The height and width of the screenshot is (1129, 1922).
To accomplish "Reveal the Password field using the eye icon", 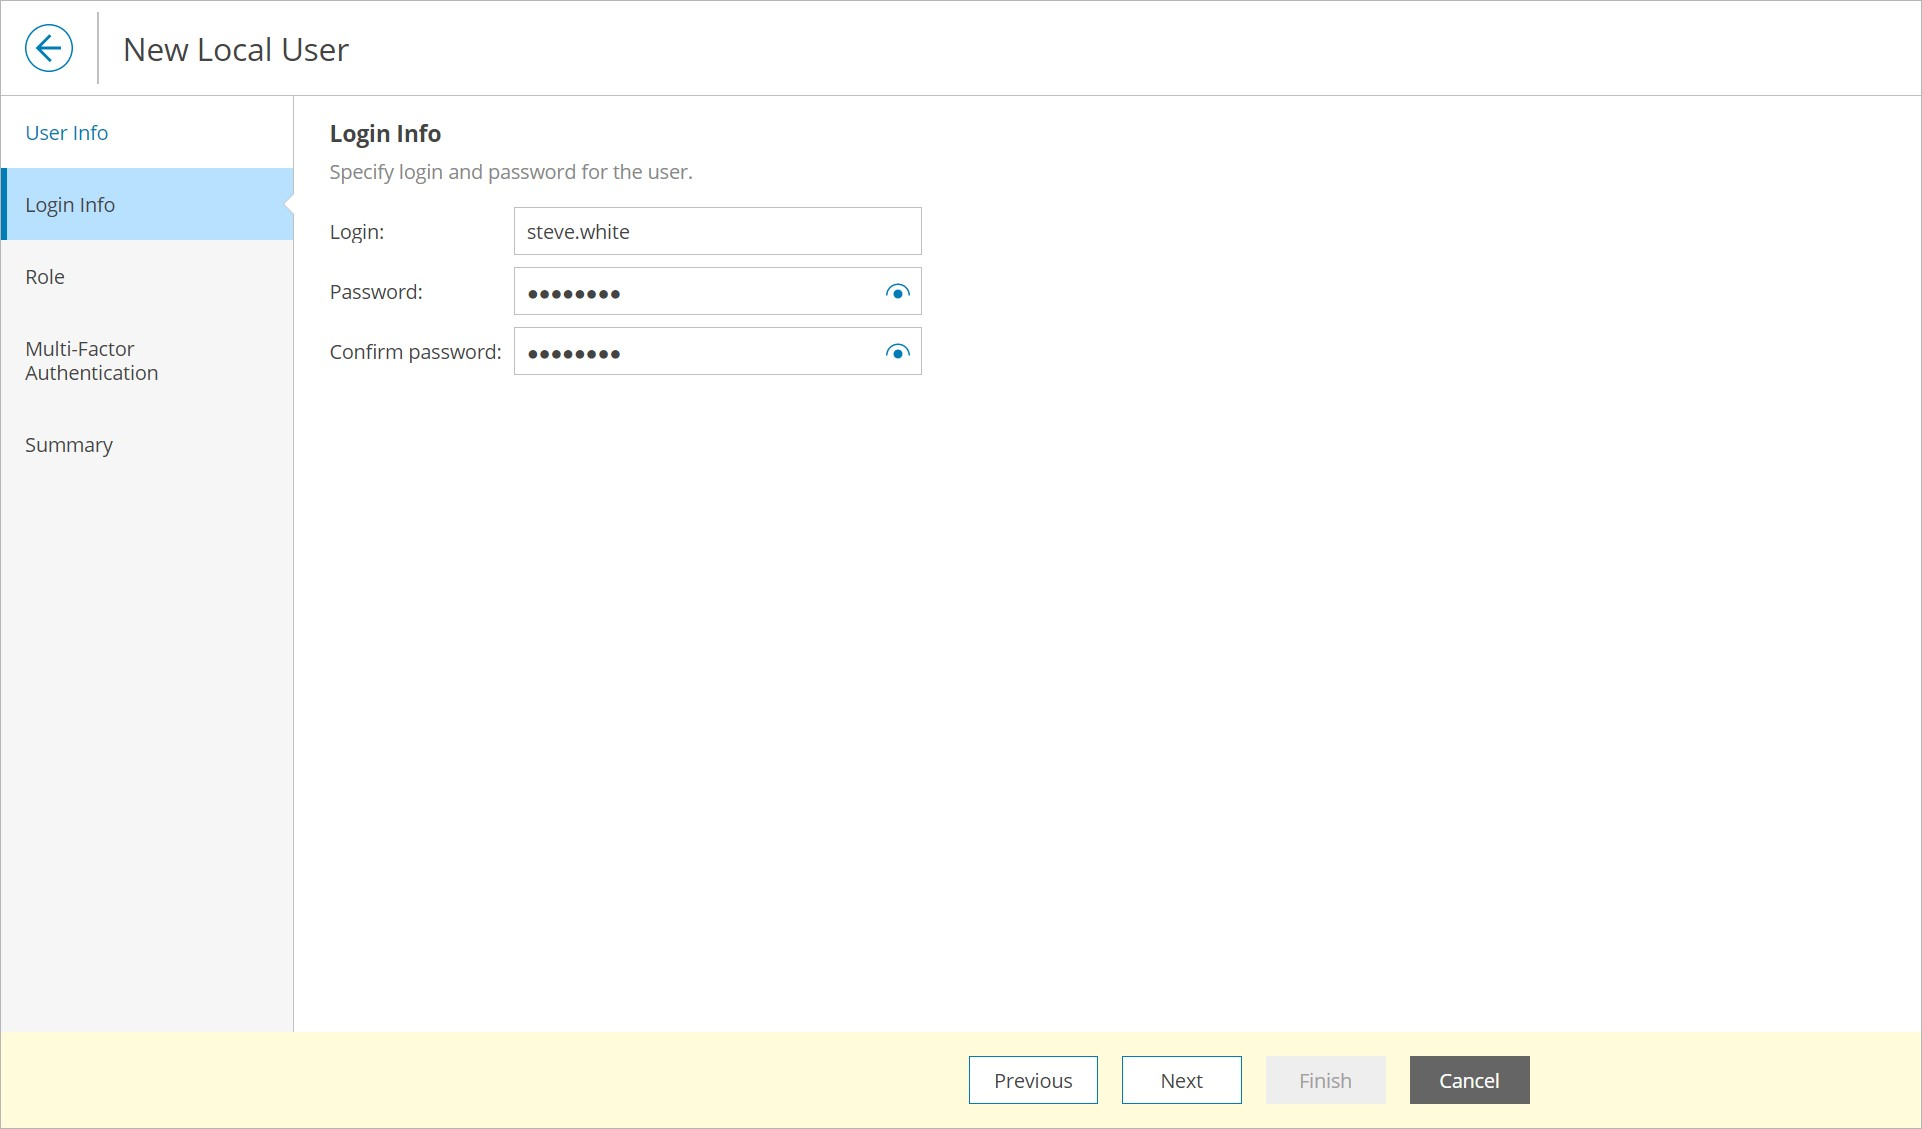I will pos(897,292).
